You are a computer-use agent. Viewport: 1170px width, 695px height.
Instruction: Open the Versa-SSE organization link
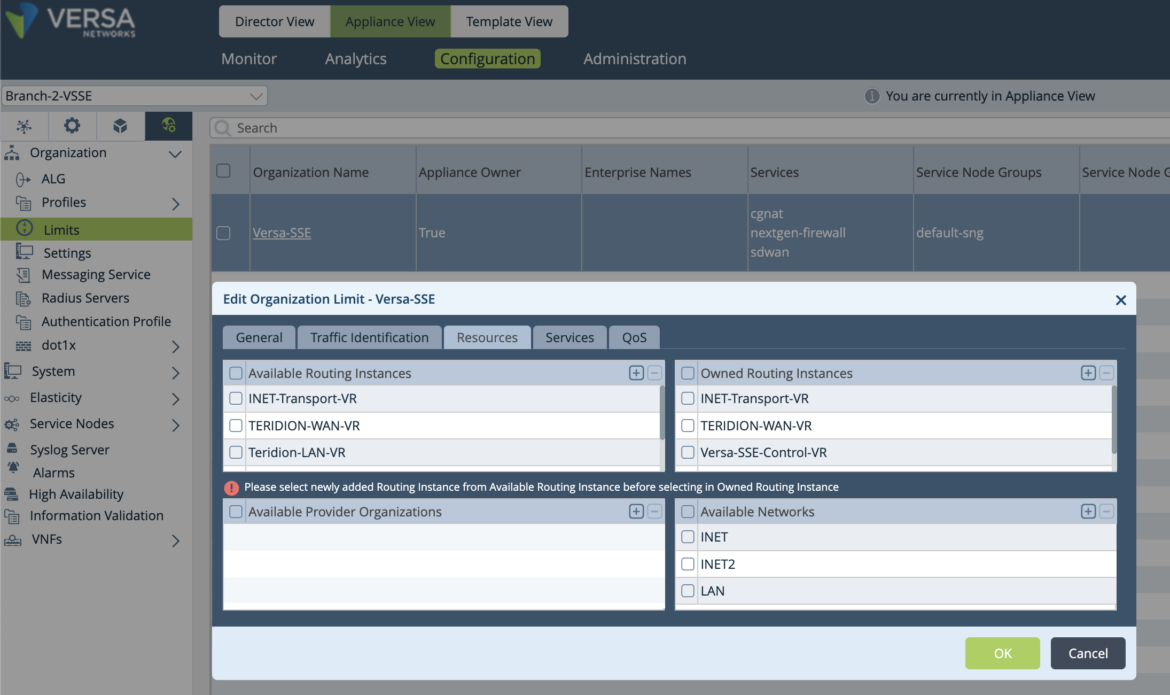(281, 232)
